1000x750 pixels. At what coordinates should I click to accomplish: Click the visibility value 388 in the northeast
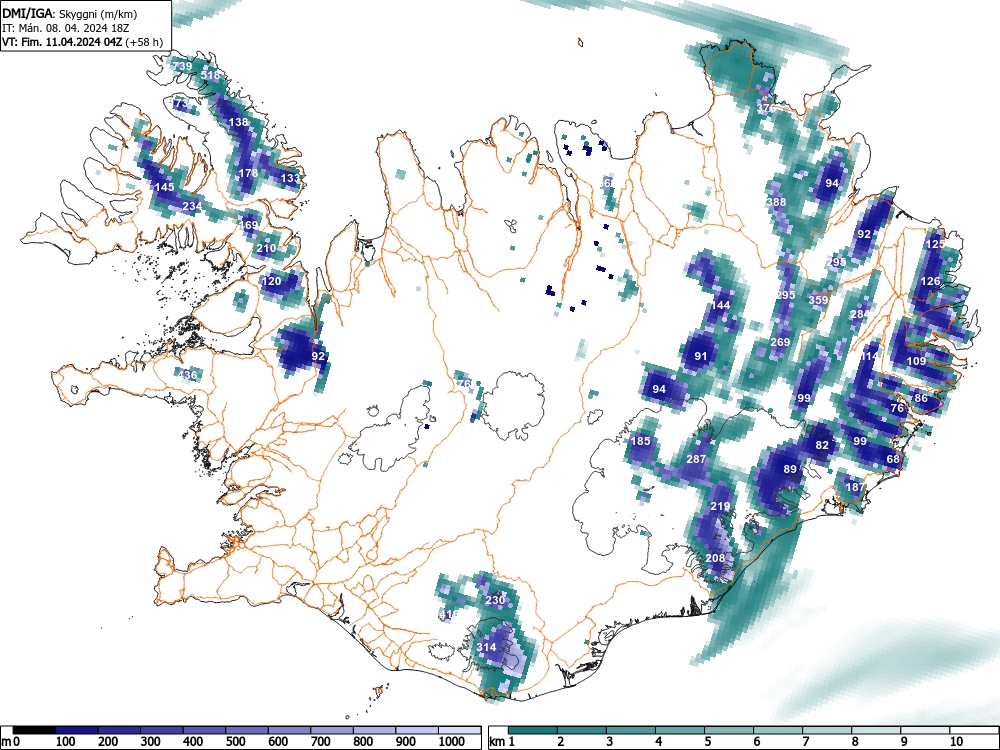(x=777, y=202)
